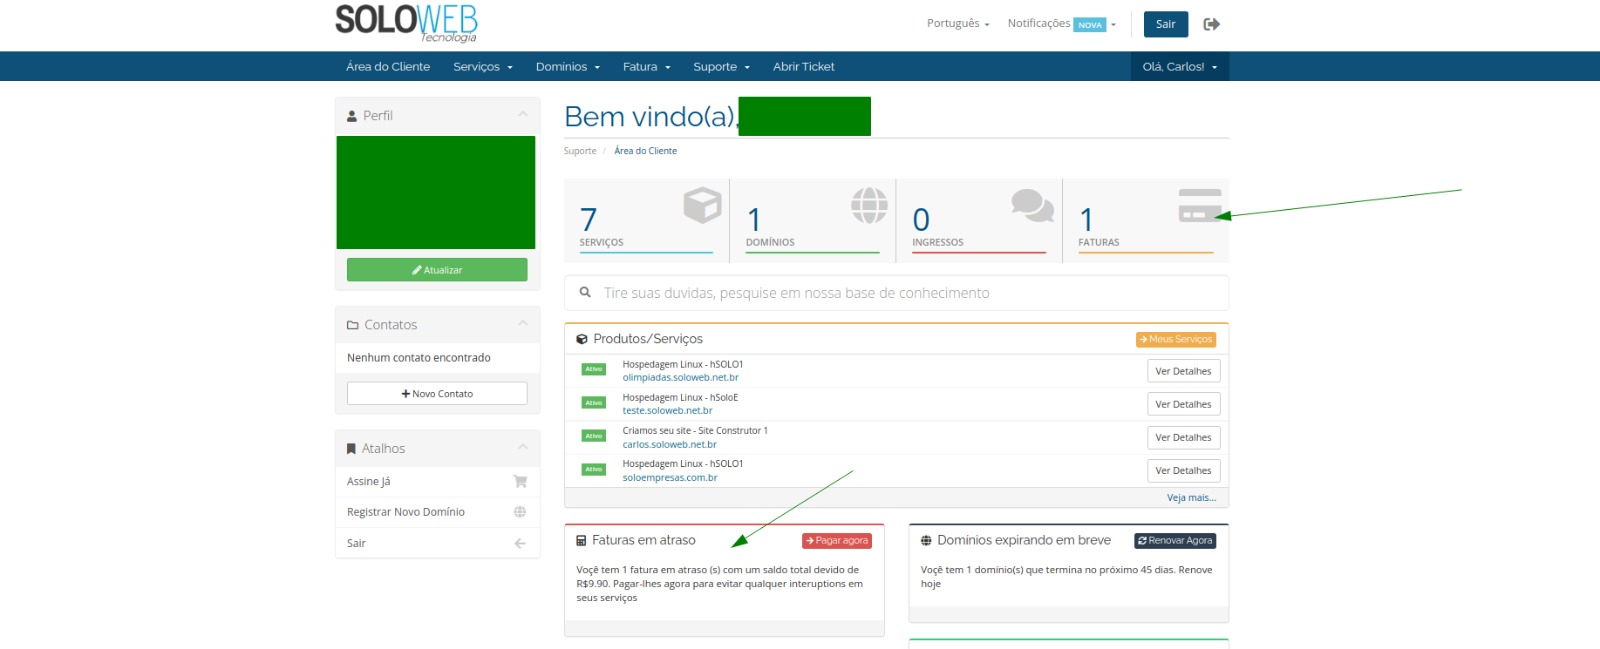Open the 1 Domínios stat tile

[813, 221]
